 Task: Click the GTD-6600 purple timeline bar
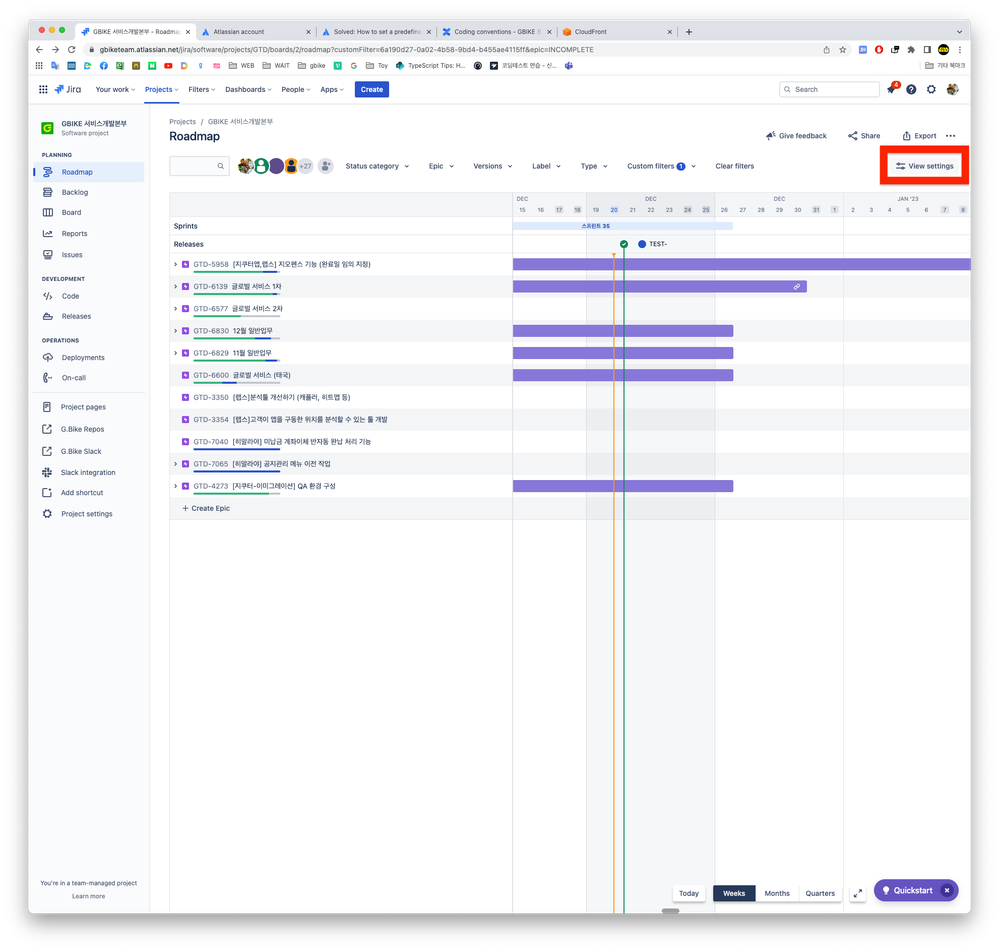coord(622,376)
